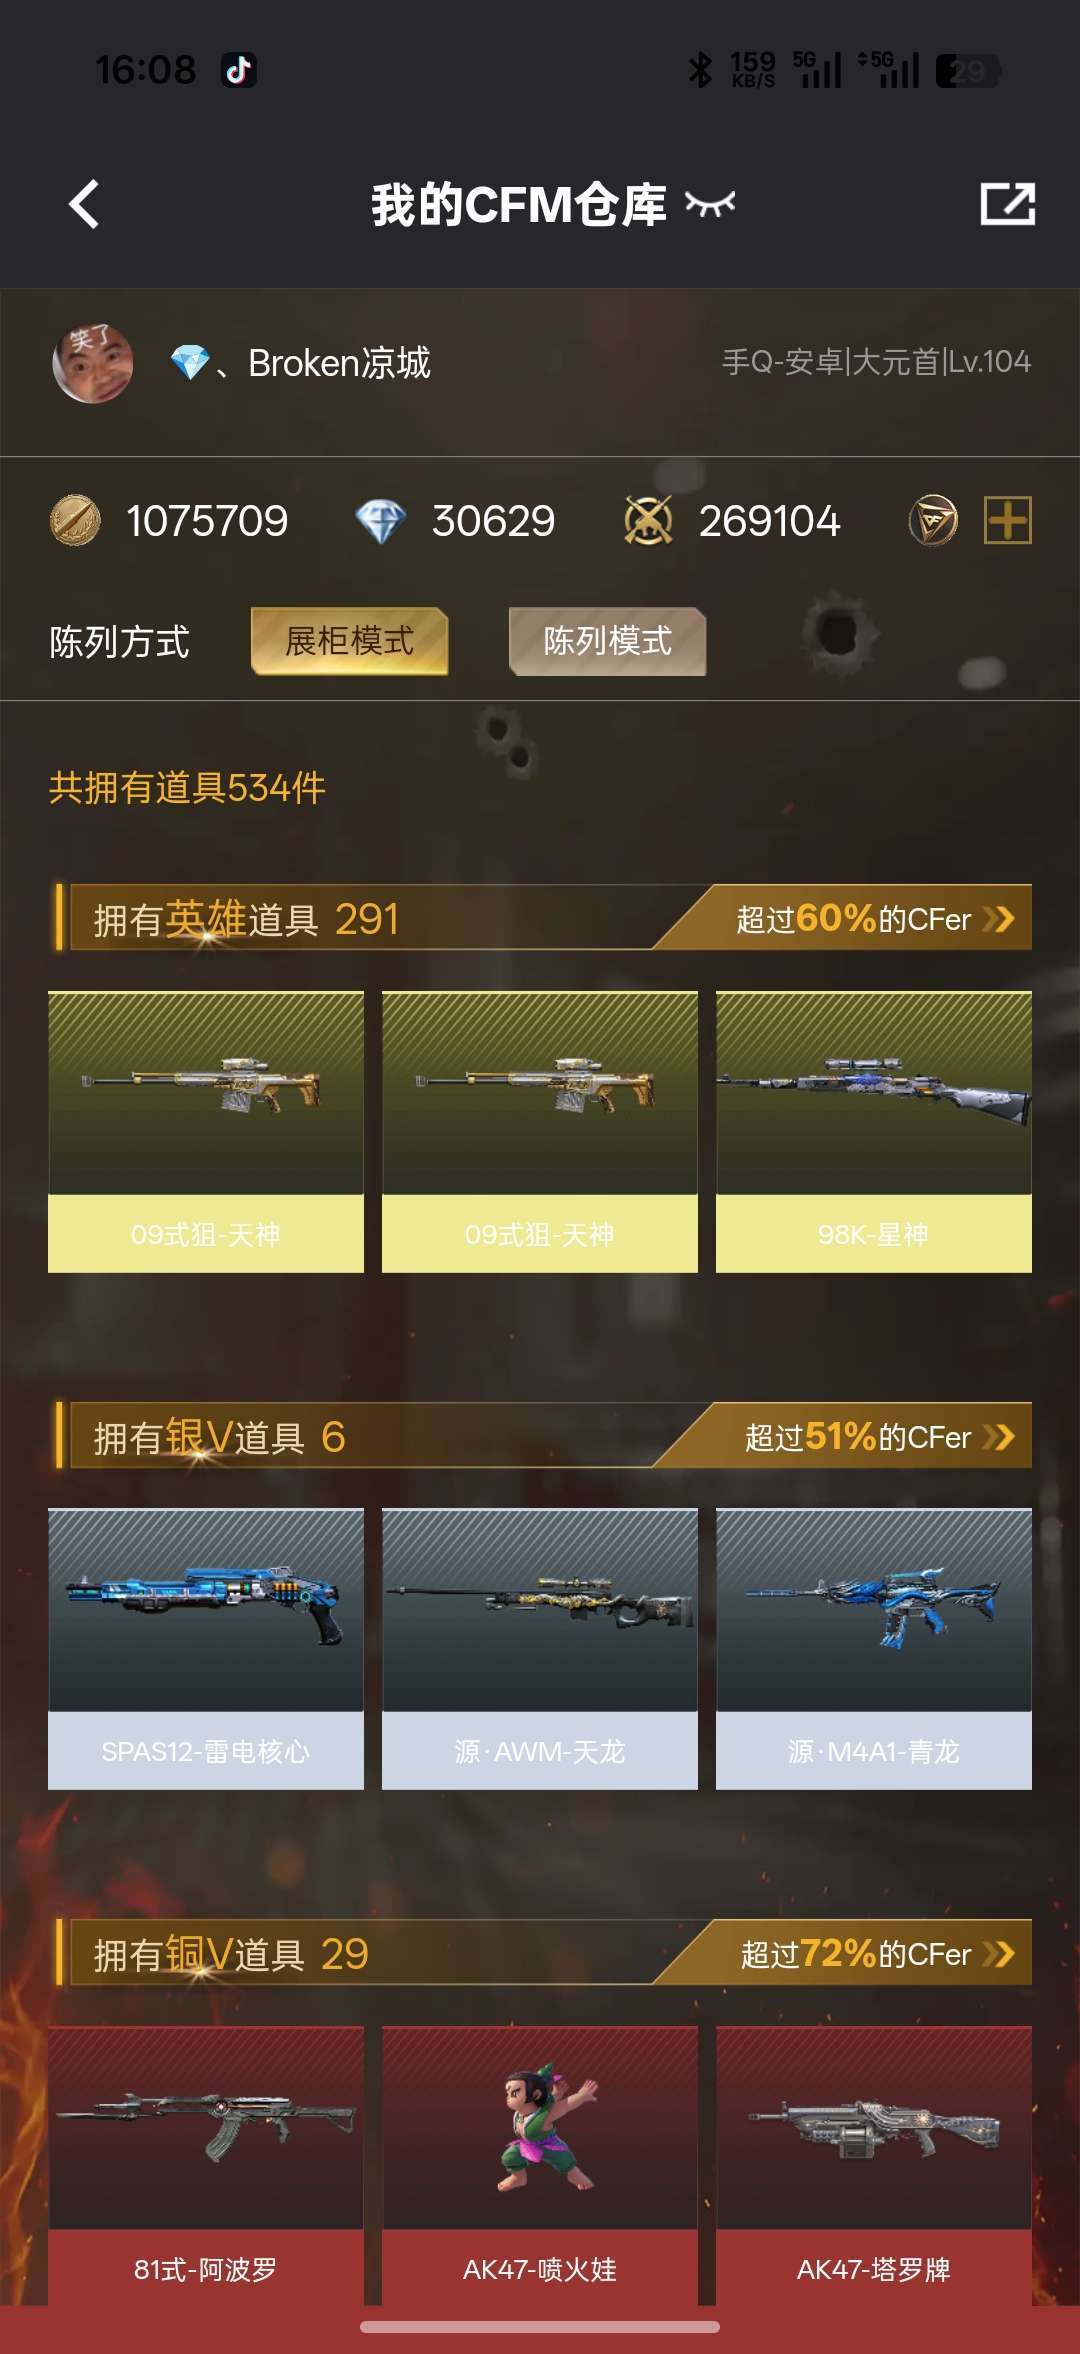The image size is (1080, 2354).
Task: Expand the 铜V道具 29 section arrow
Action: (x=999, y=1954)
